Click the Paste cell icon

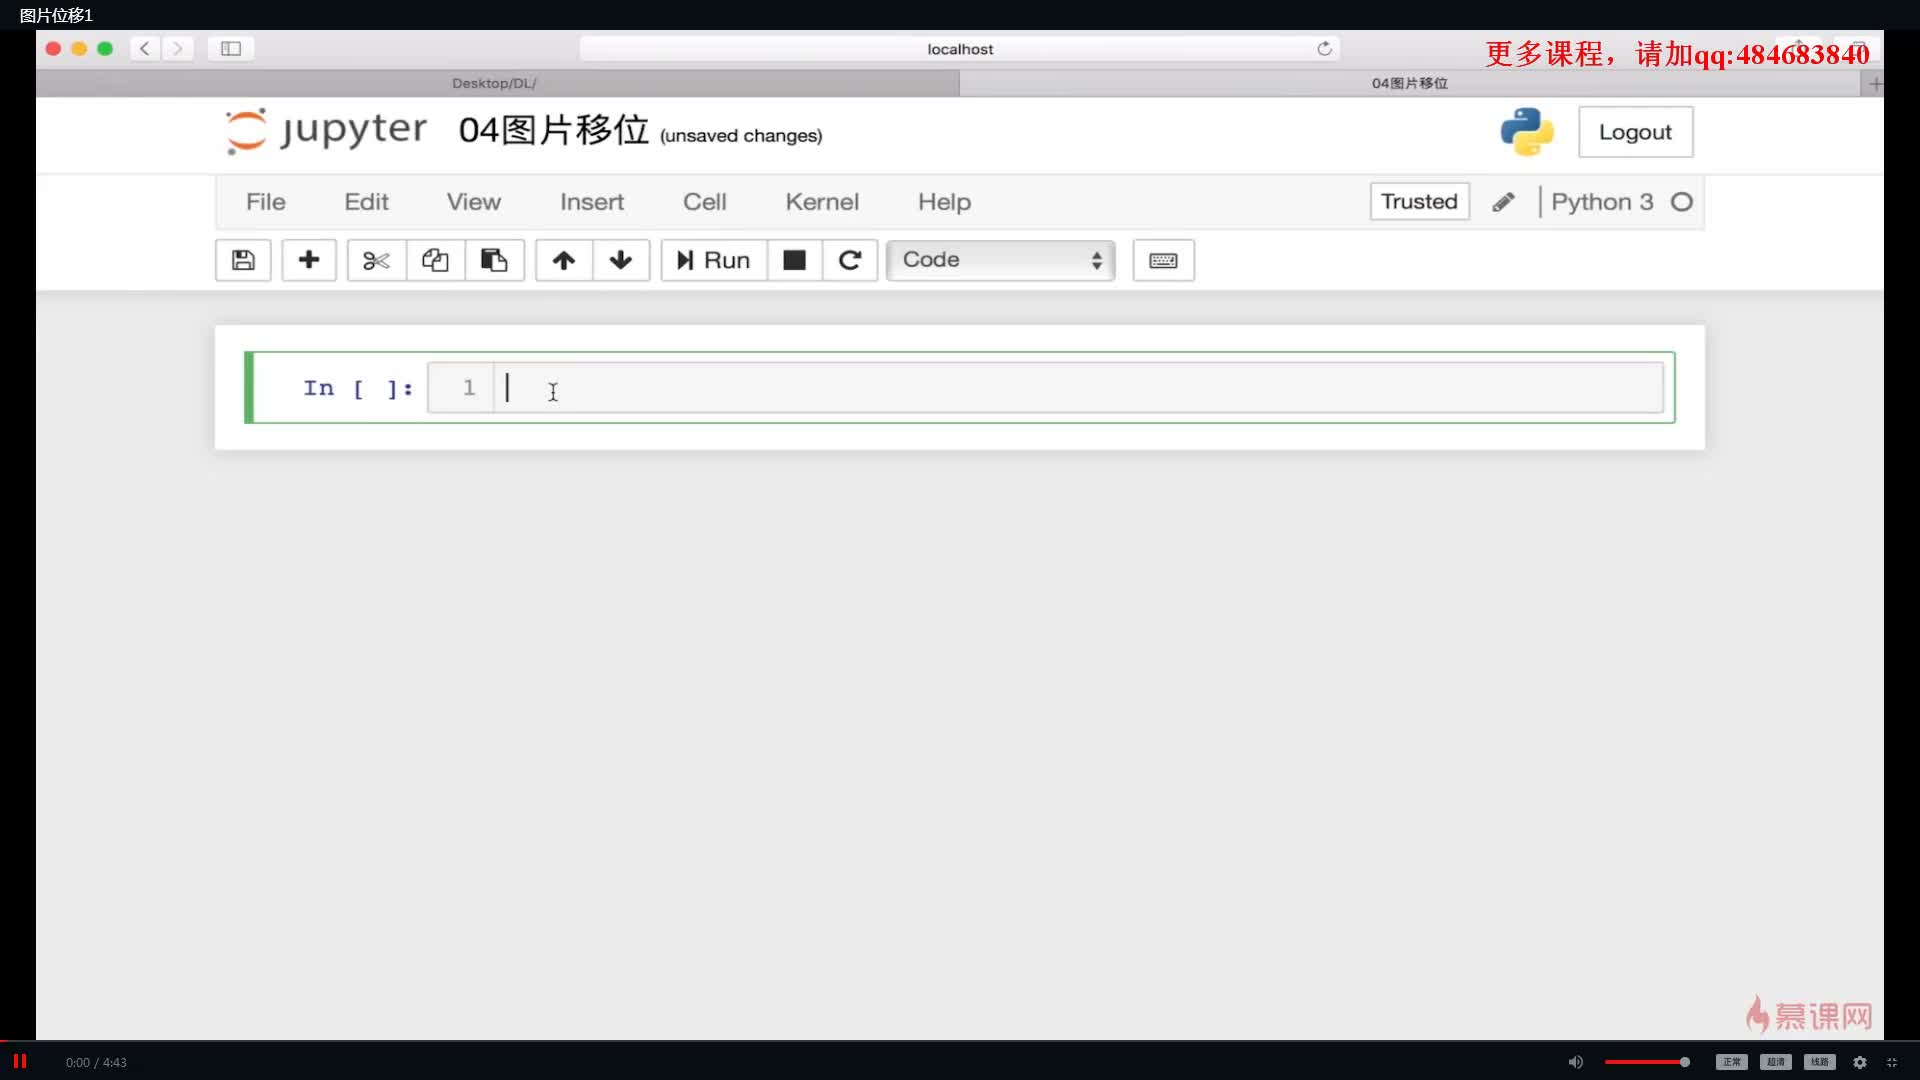tap(493, 260)
